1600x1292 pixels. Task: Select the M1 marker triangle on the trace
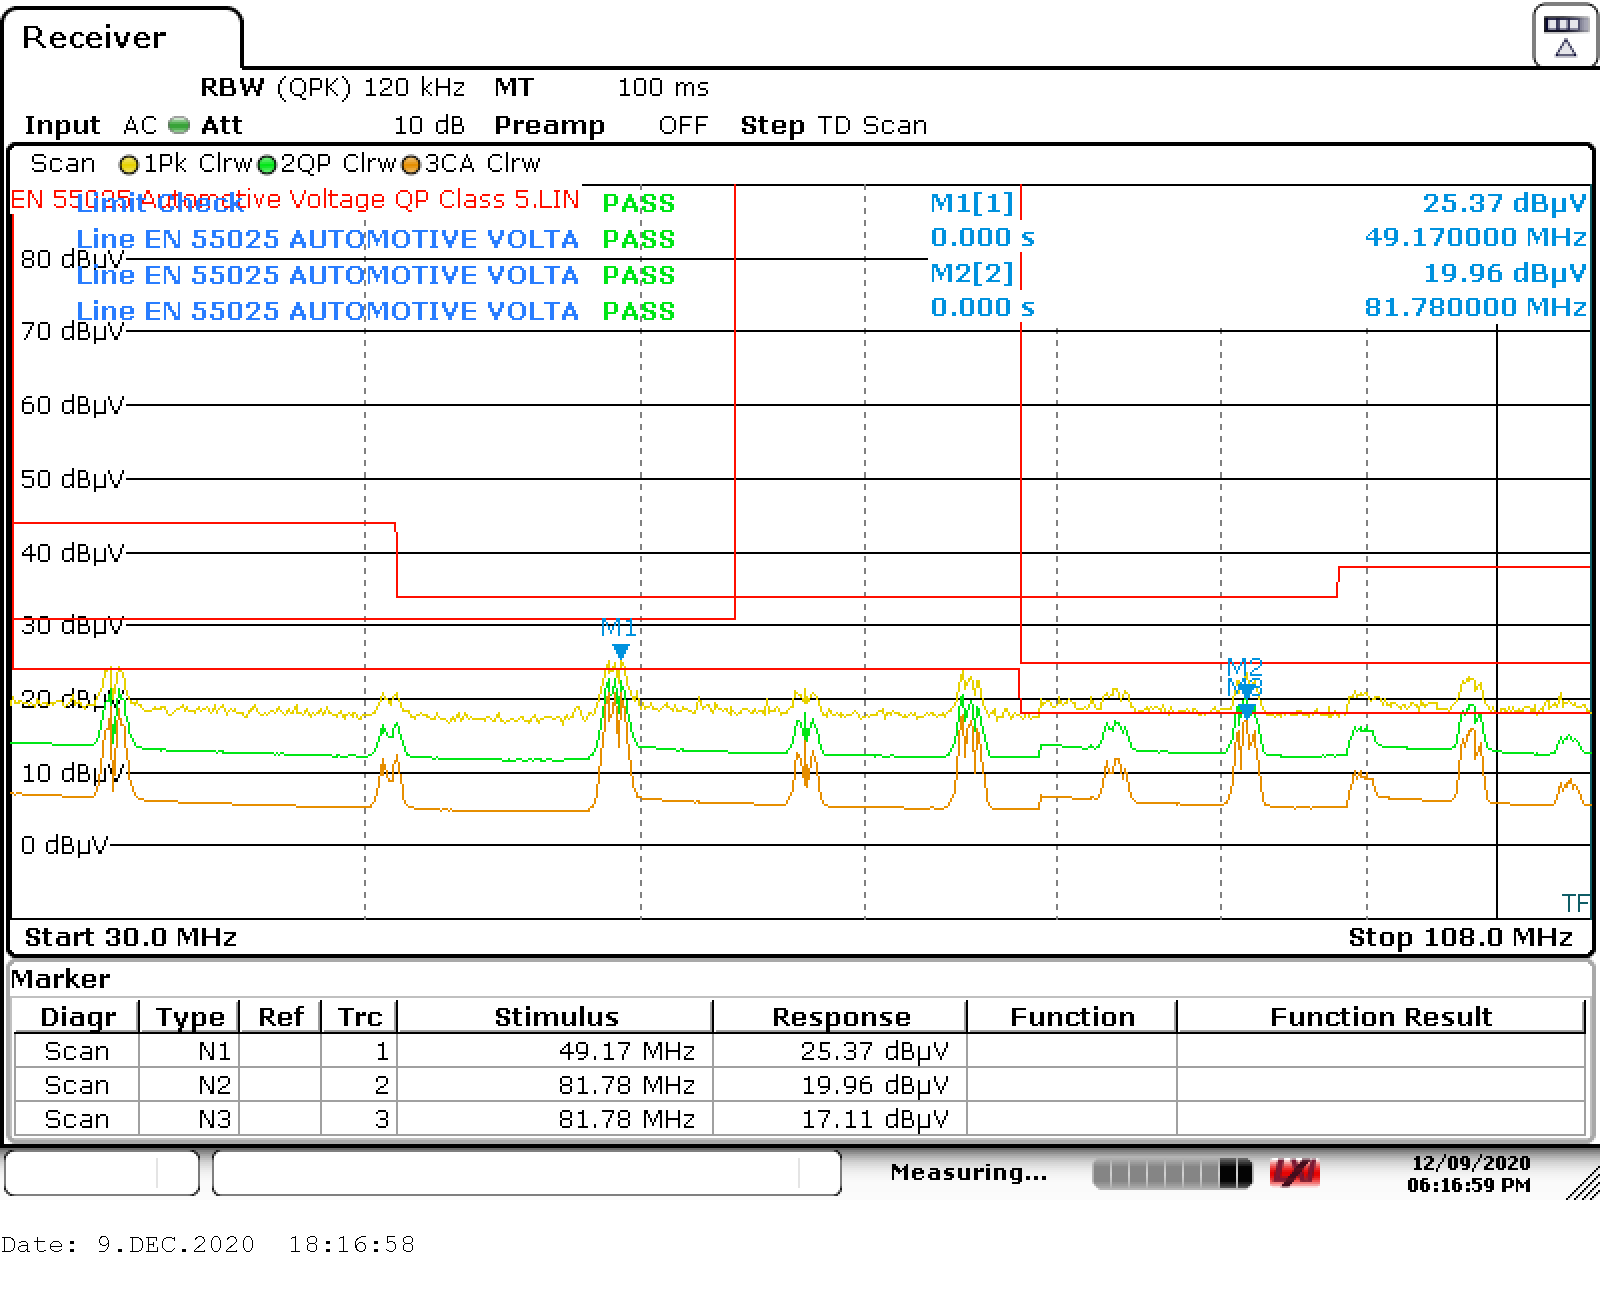pyautogui.click(x=620, y=652)
